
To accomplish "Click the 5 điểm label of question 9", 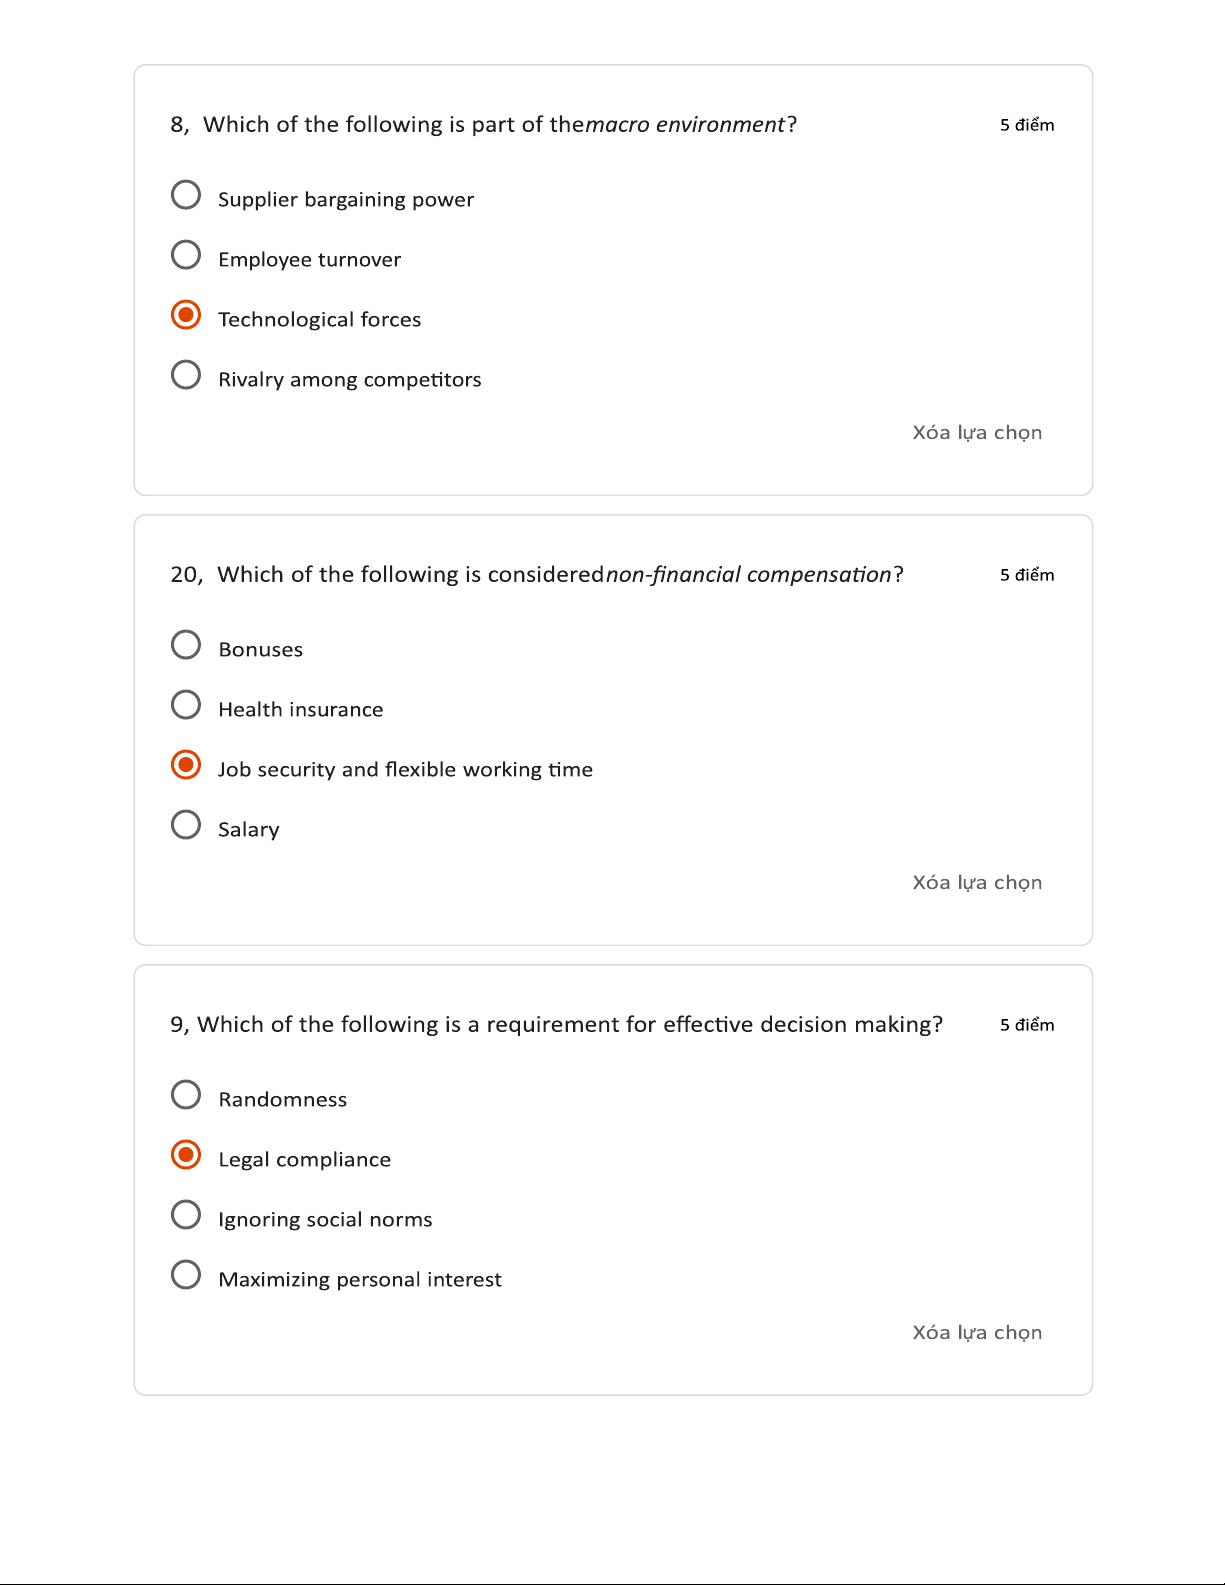I will pyautogui.click(x=1027, y=1025).
